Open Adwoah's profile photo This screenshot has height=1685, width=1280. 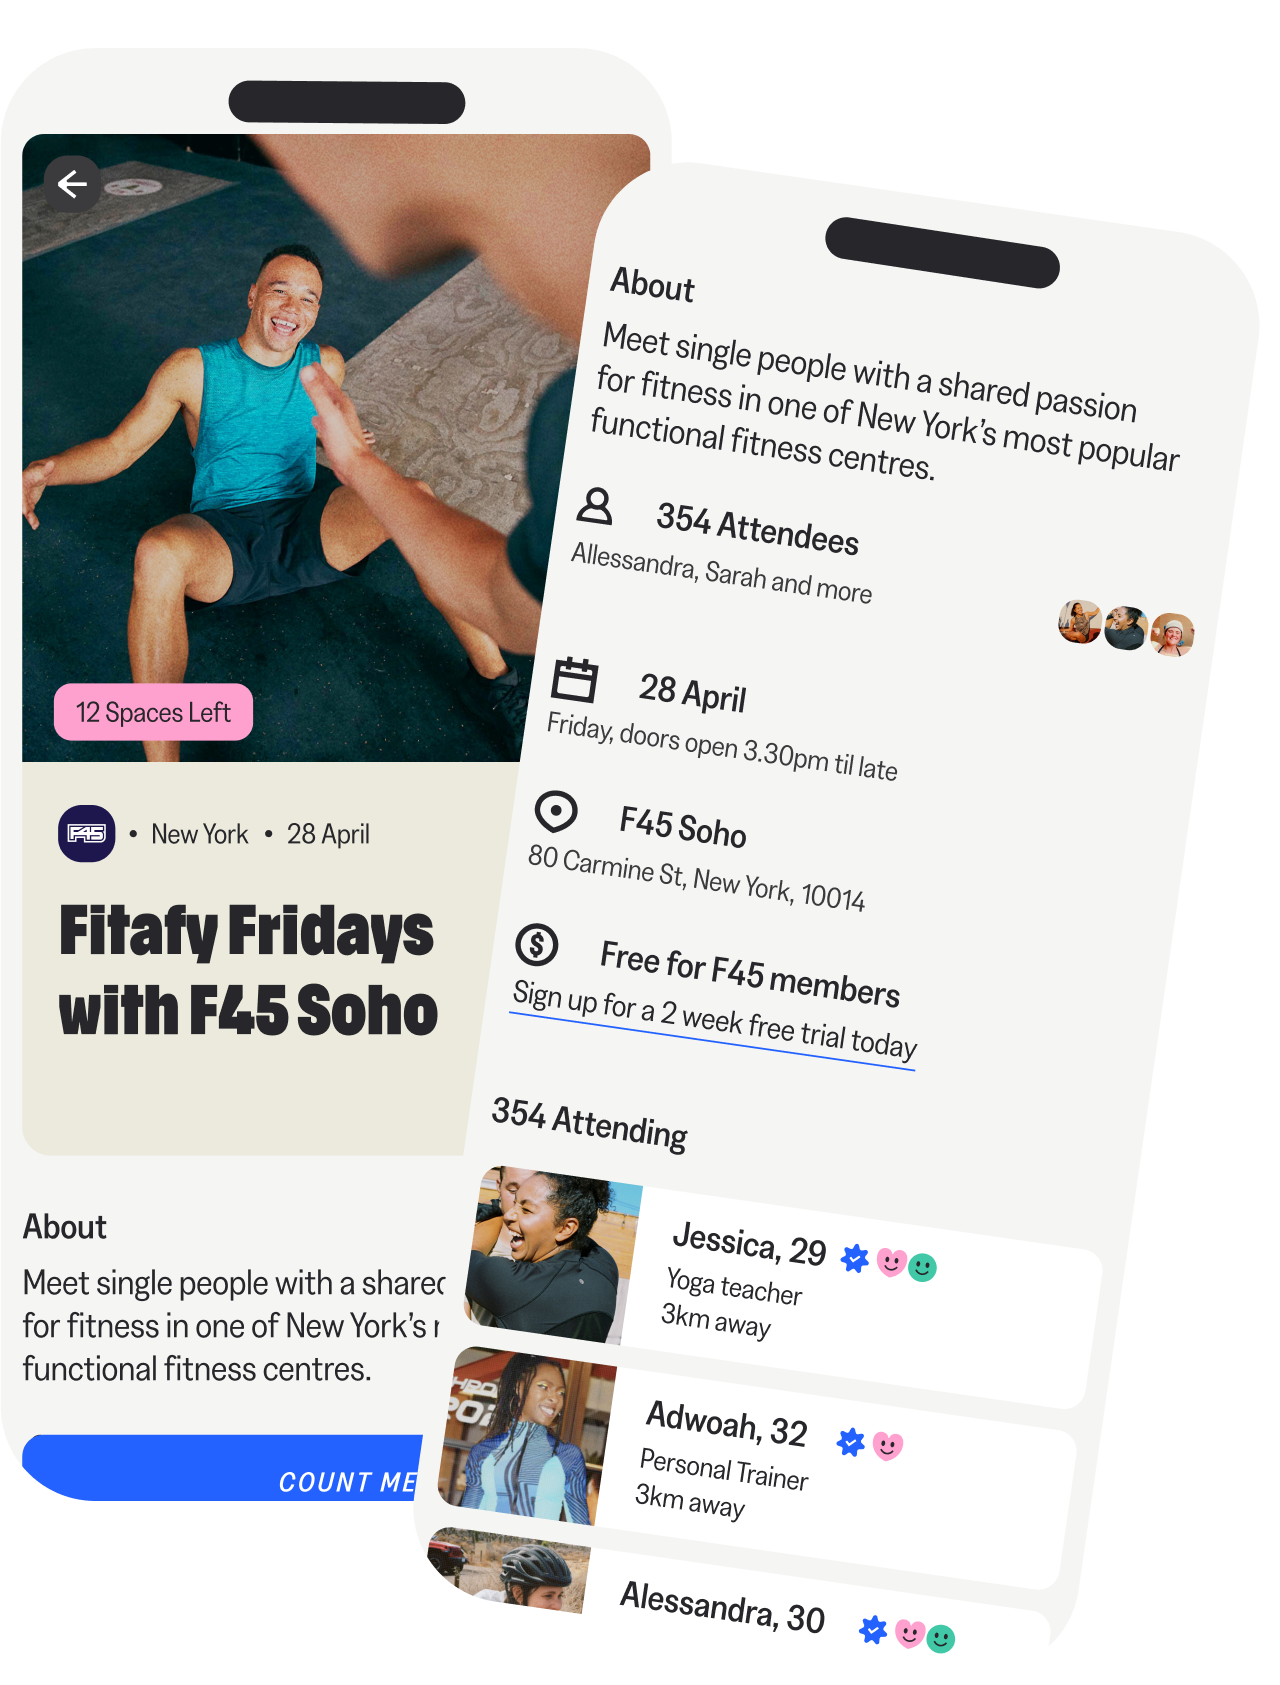[528, 1436]
